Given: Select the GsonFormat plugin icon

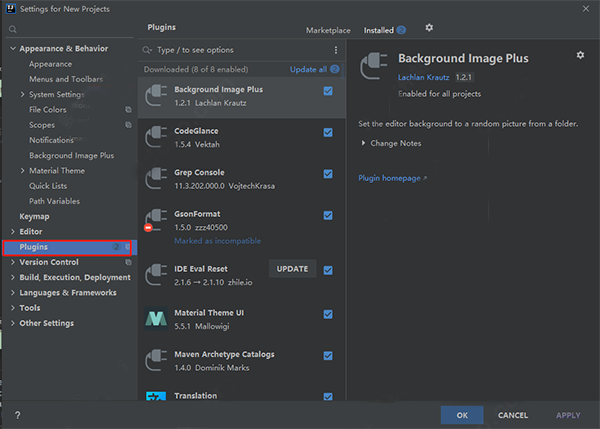Looking at the screenshot, I should [x=155, y=220].
